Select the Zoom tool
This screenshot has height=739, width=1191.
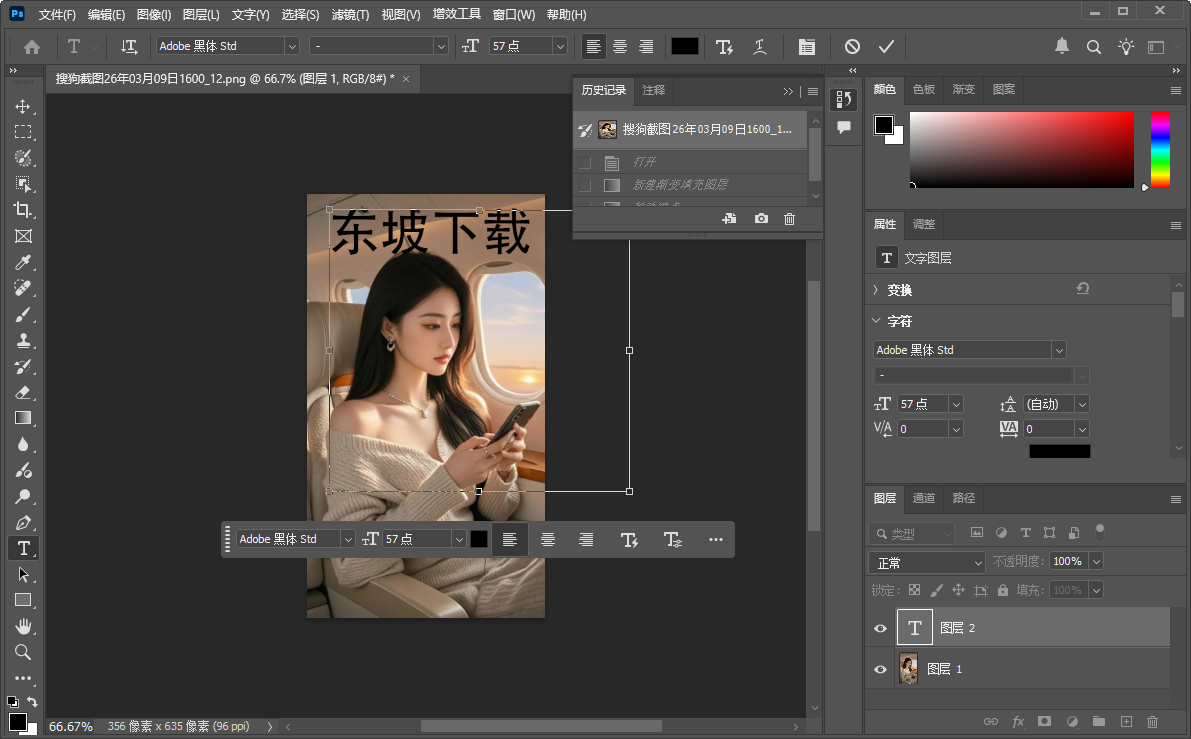pos(23,652)
